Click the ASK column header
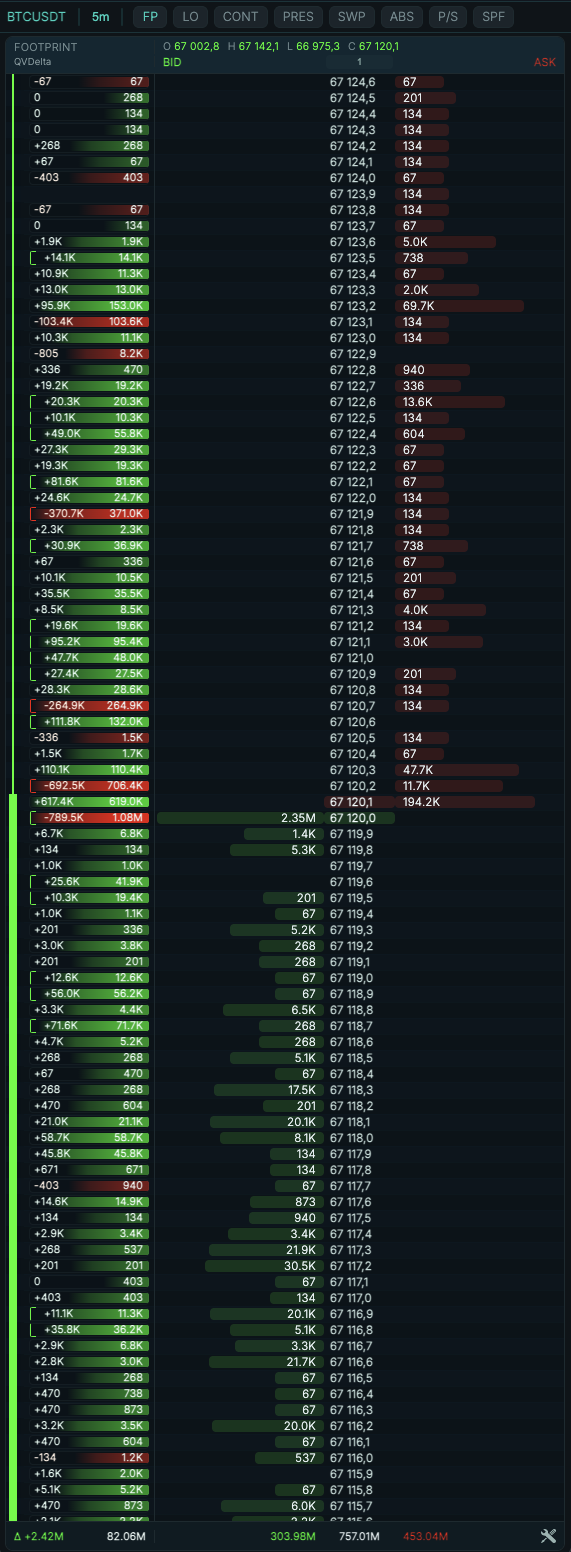The width and height of the screenshot is (571, 1552). pyautogui.click(x=545, y=62)
